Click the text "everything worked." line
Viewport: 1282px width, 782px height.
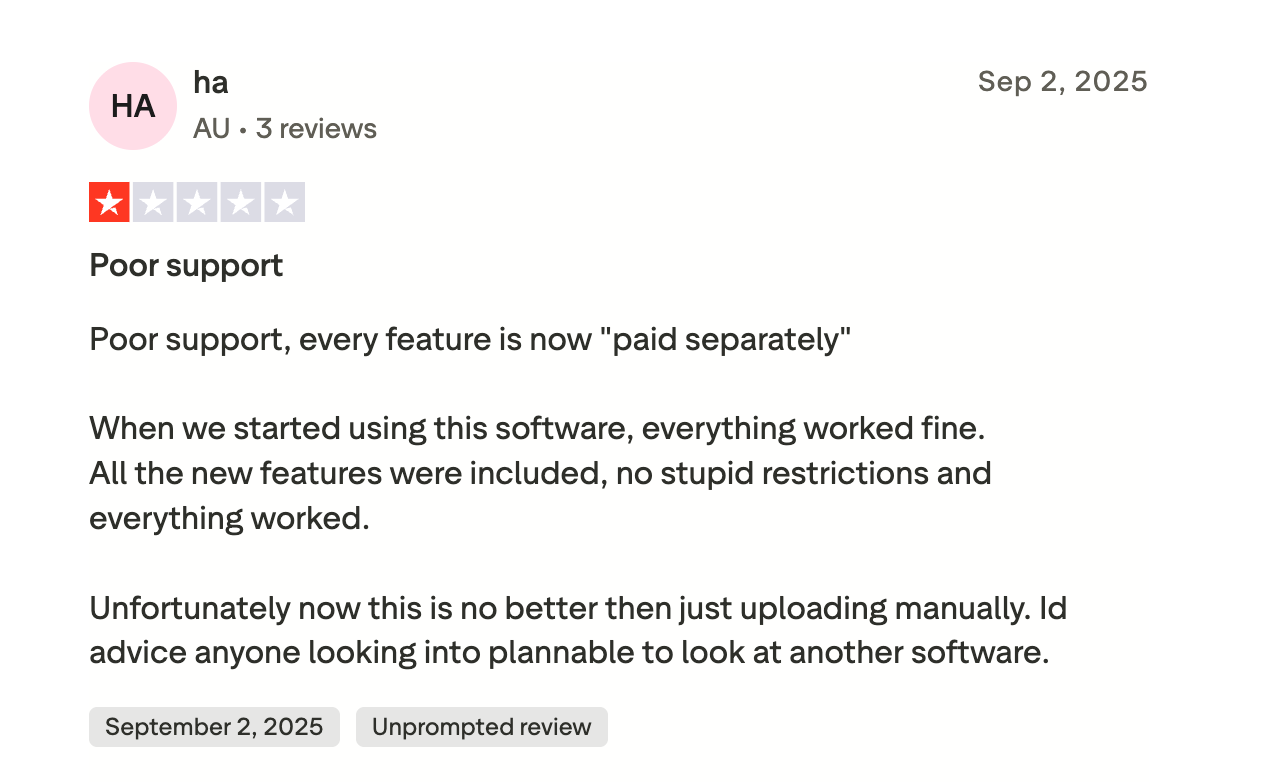click(x=229, y=518)
